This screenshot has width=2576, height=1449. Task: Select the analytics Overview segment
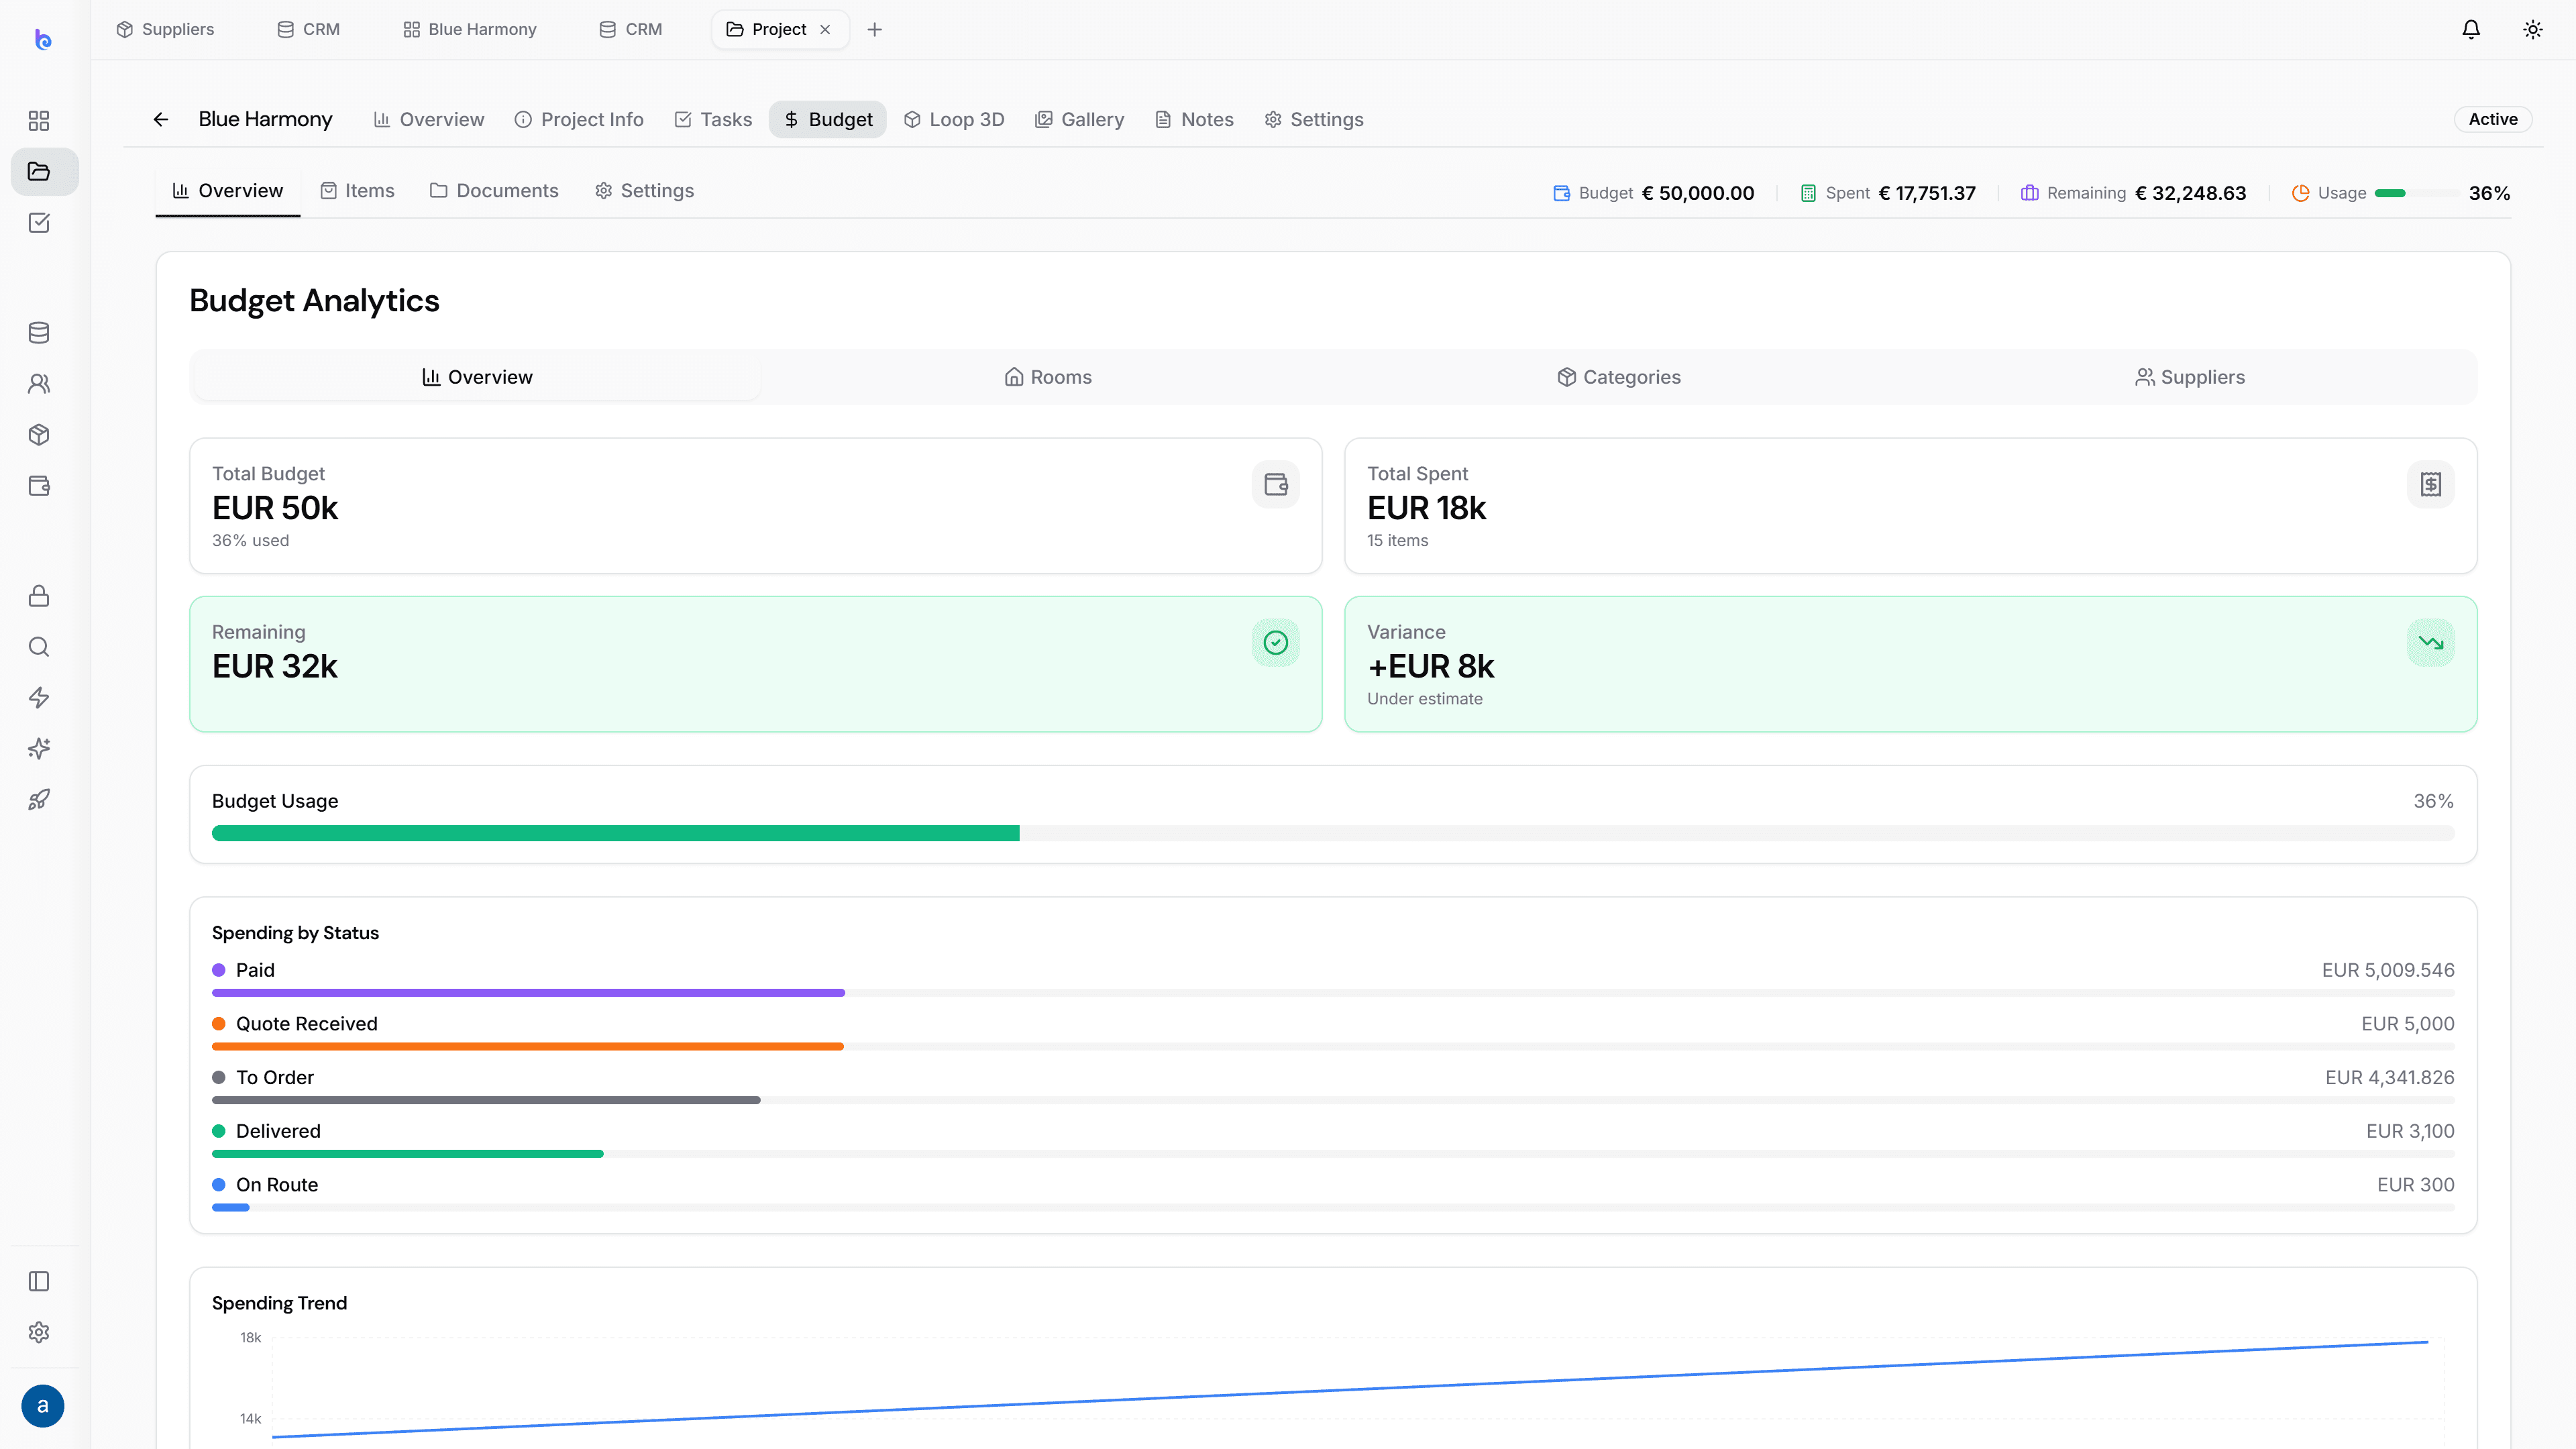477,378
